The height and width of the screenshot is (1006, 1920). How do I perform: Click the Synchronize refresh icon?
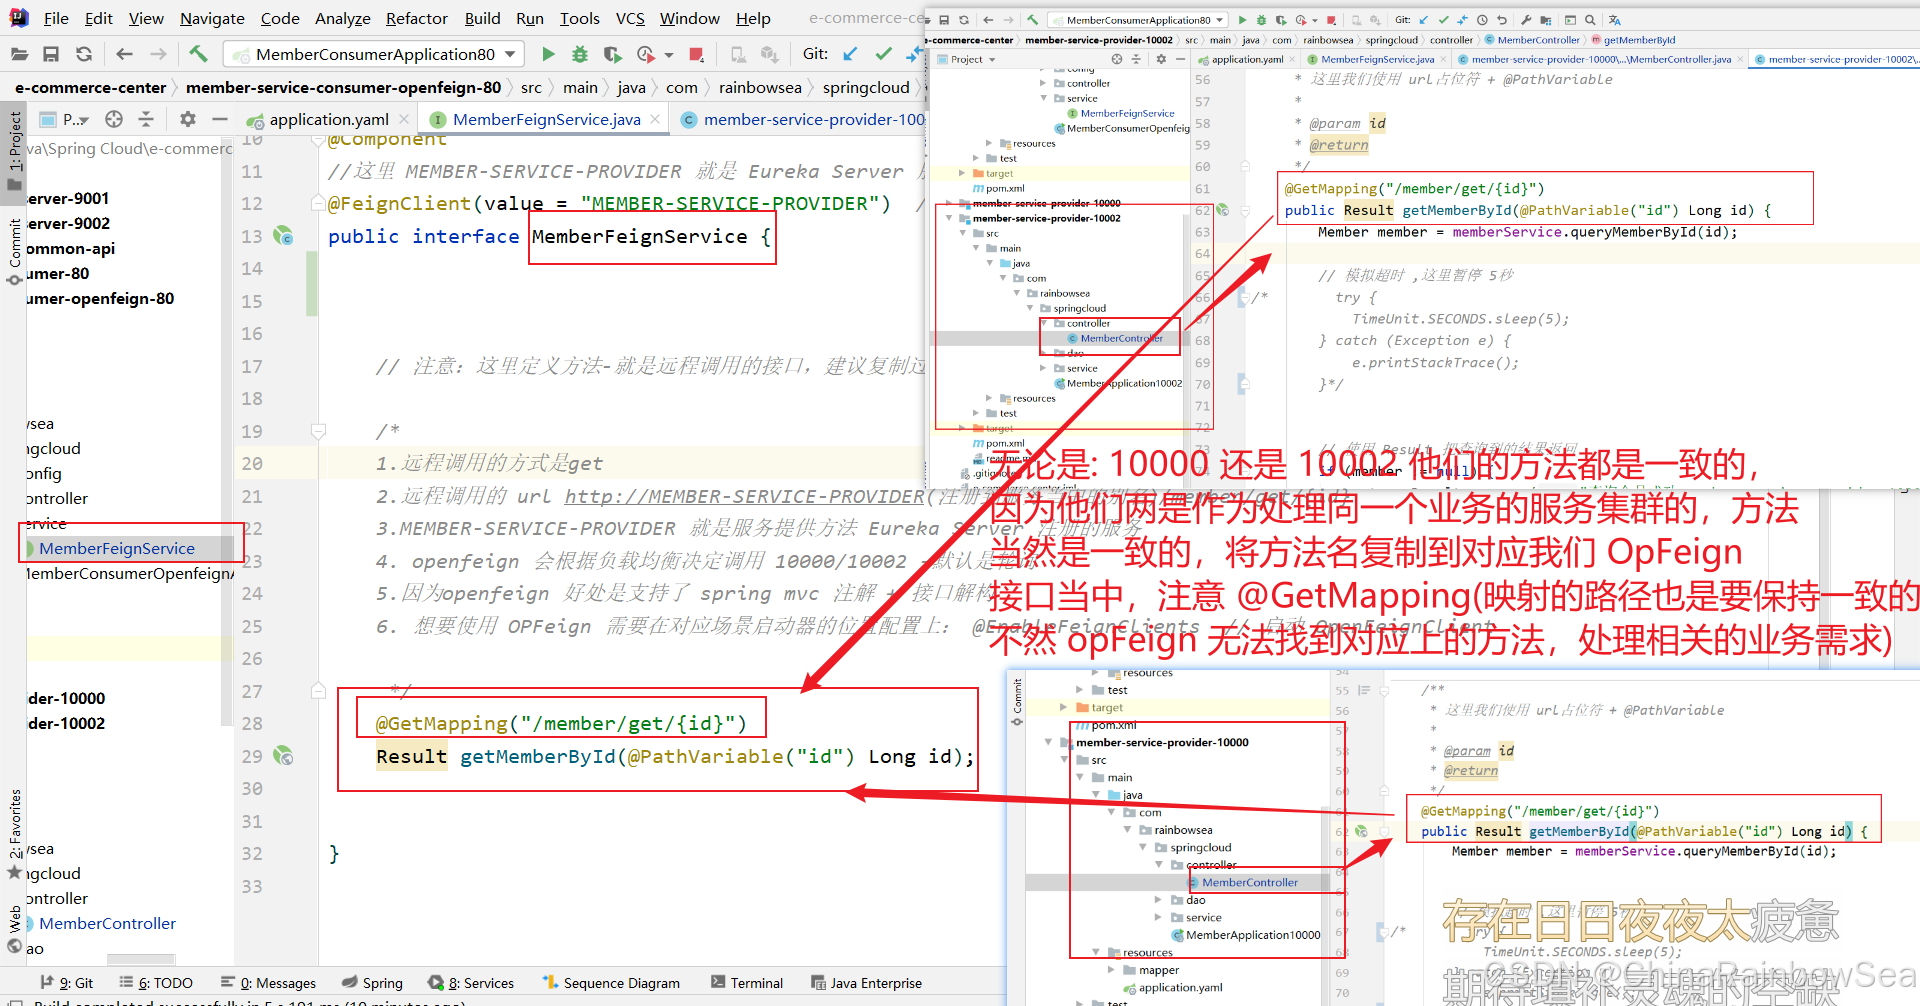[x=84, y=54]
